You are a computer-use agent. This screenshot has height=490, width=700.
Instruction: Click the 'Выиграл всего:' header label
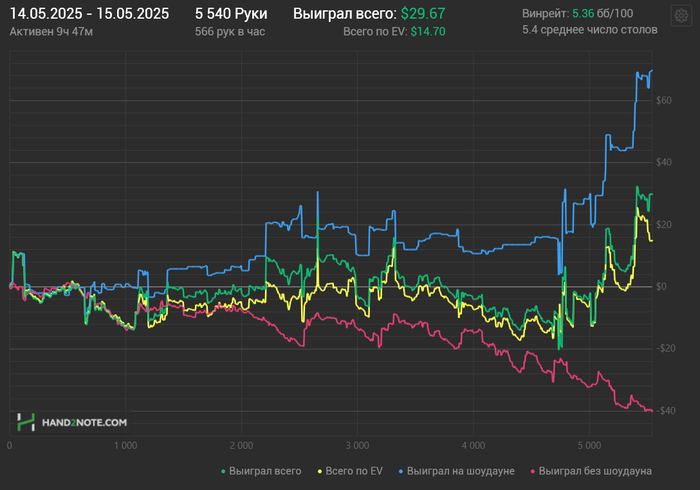345,13
